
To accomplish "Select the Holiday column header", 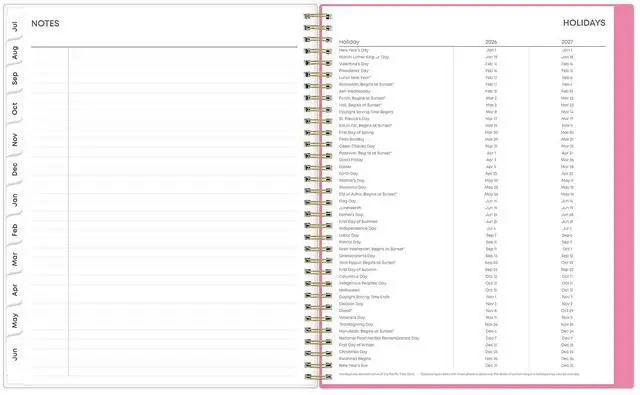I will point(349,42).
